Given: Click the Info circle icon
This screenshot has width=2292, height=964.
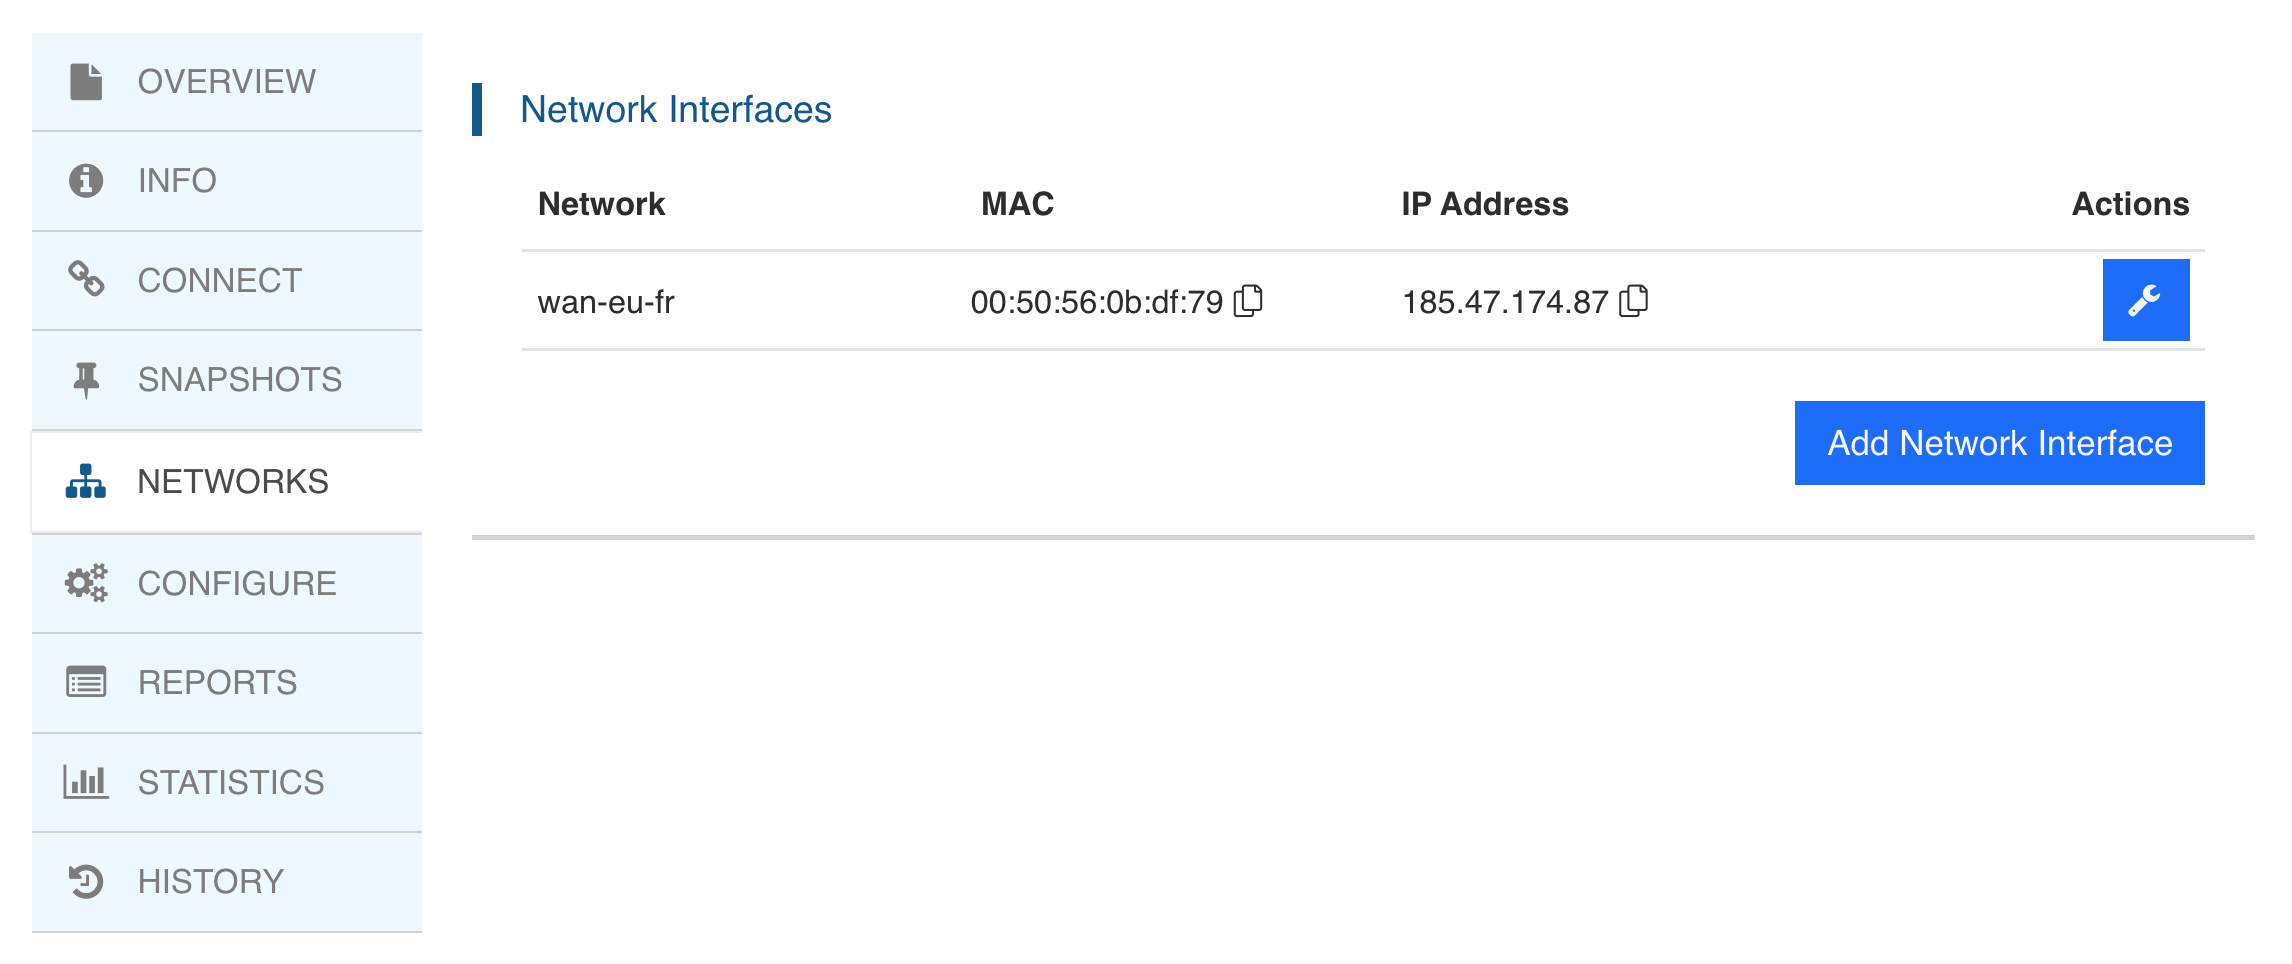Looking at the screenshot, I should pyautogui.click(x=86, y=181).
